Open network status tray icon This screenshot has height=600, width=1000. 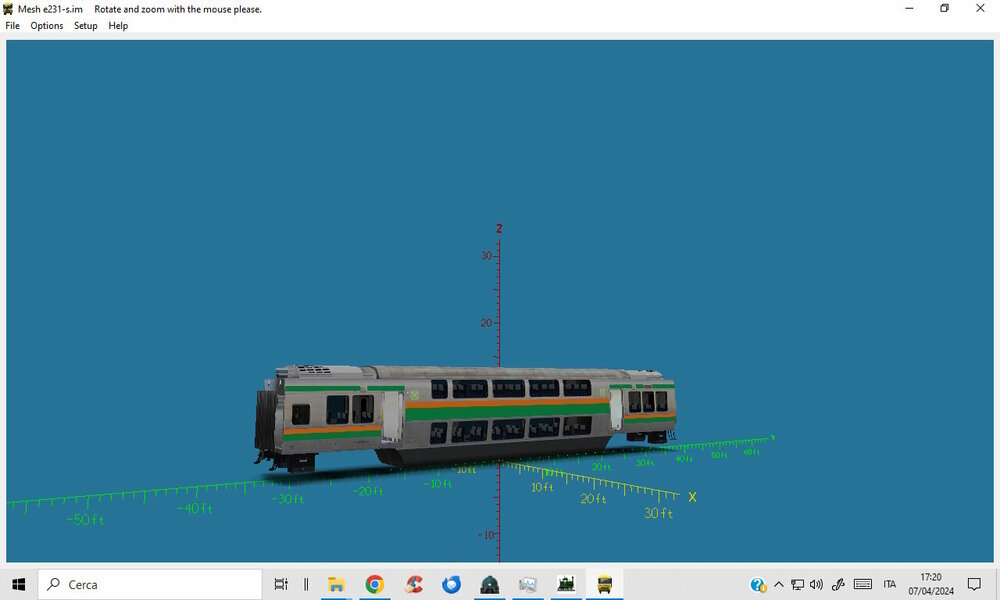[x=797, y=584]
